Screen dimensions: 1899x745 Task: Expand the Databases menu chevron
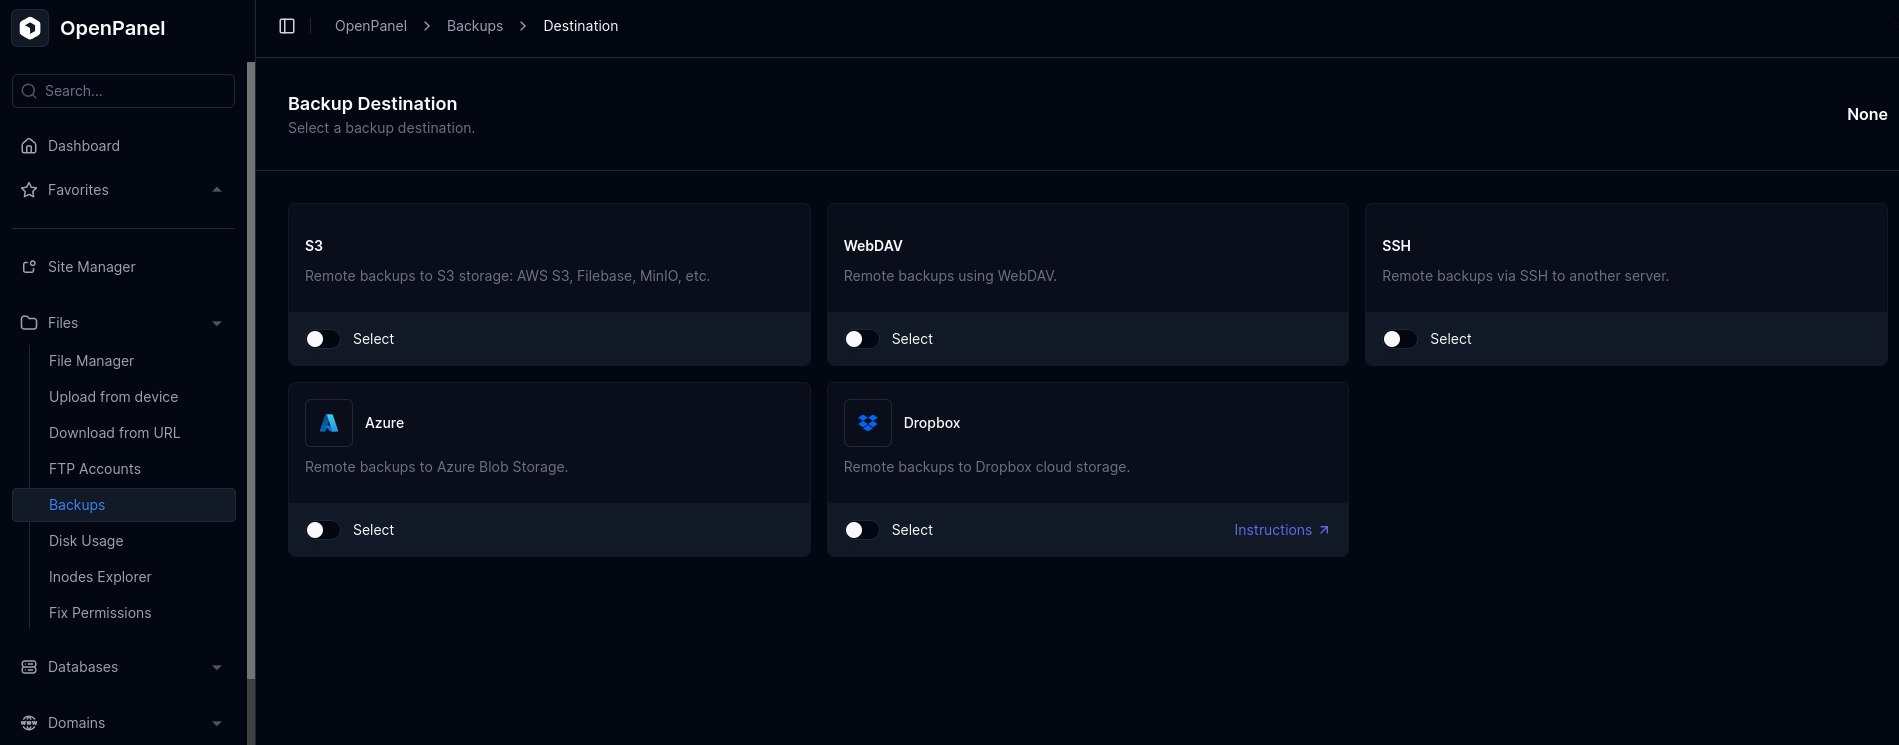[217, 667]
